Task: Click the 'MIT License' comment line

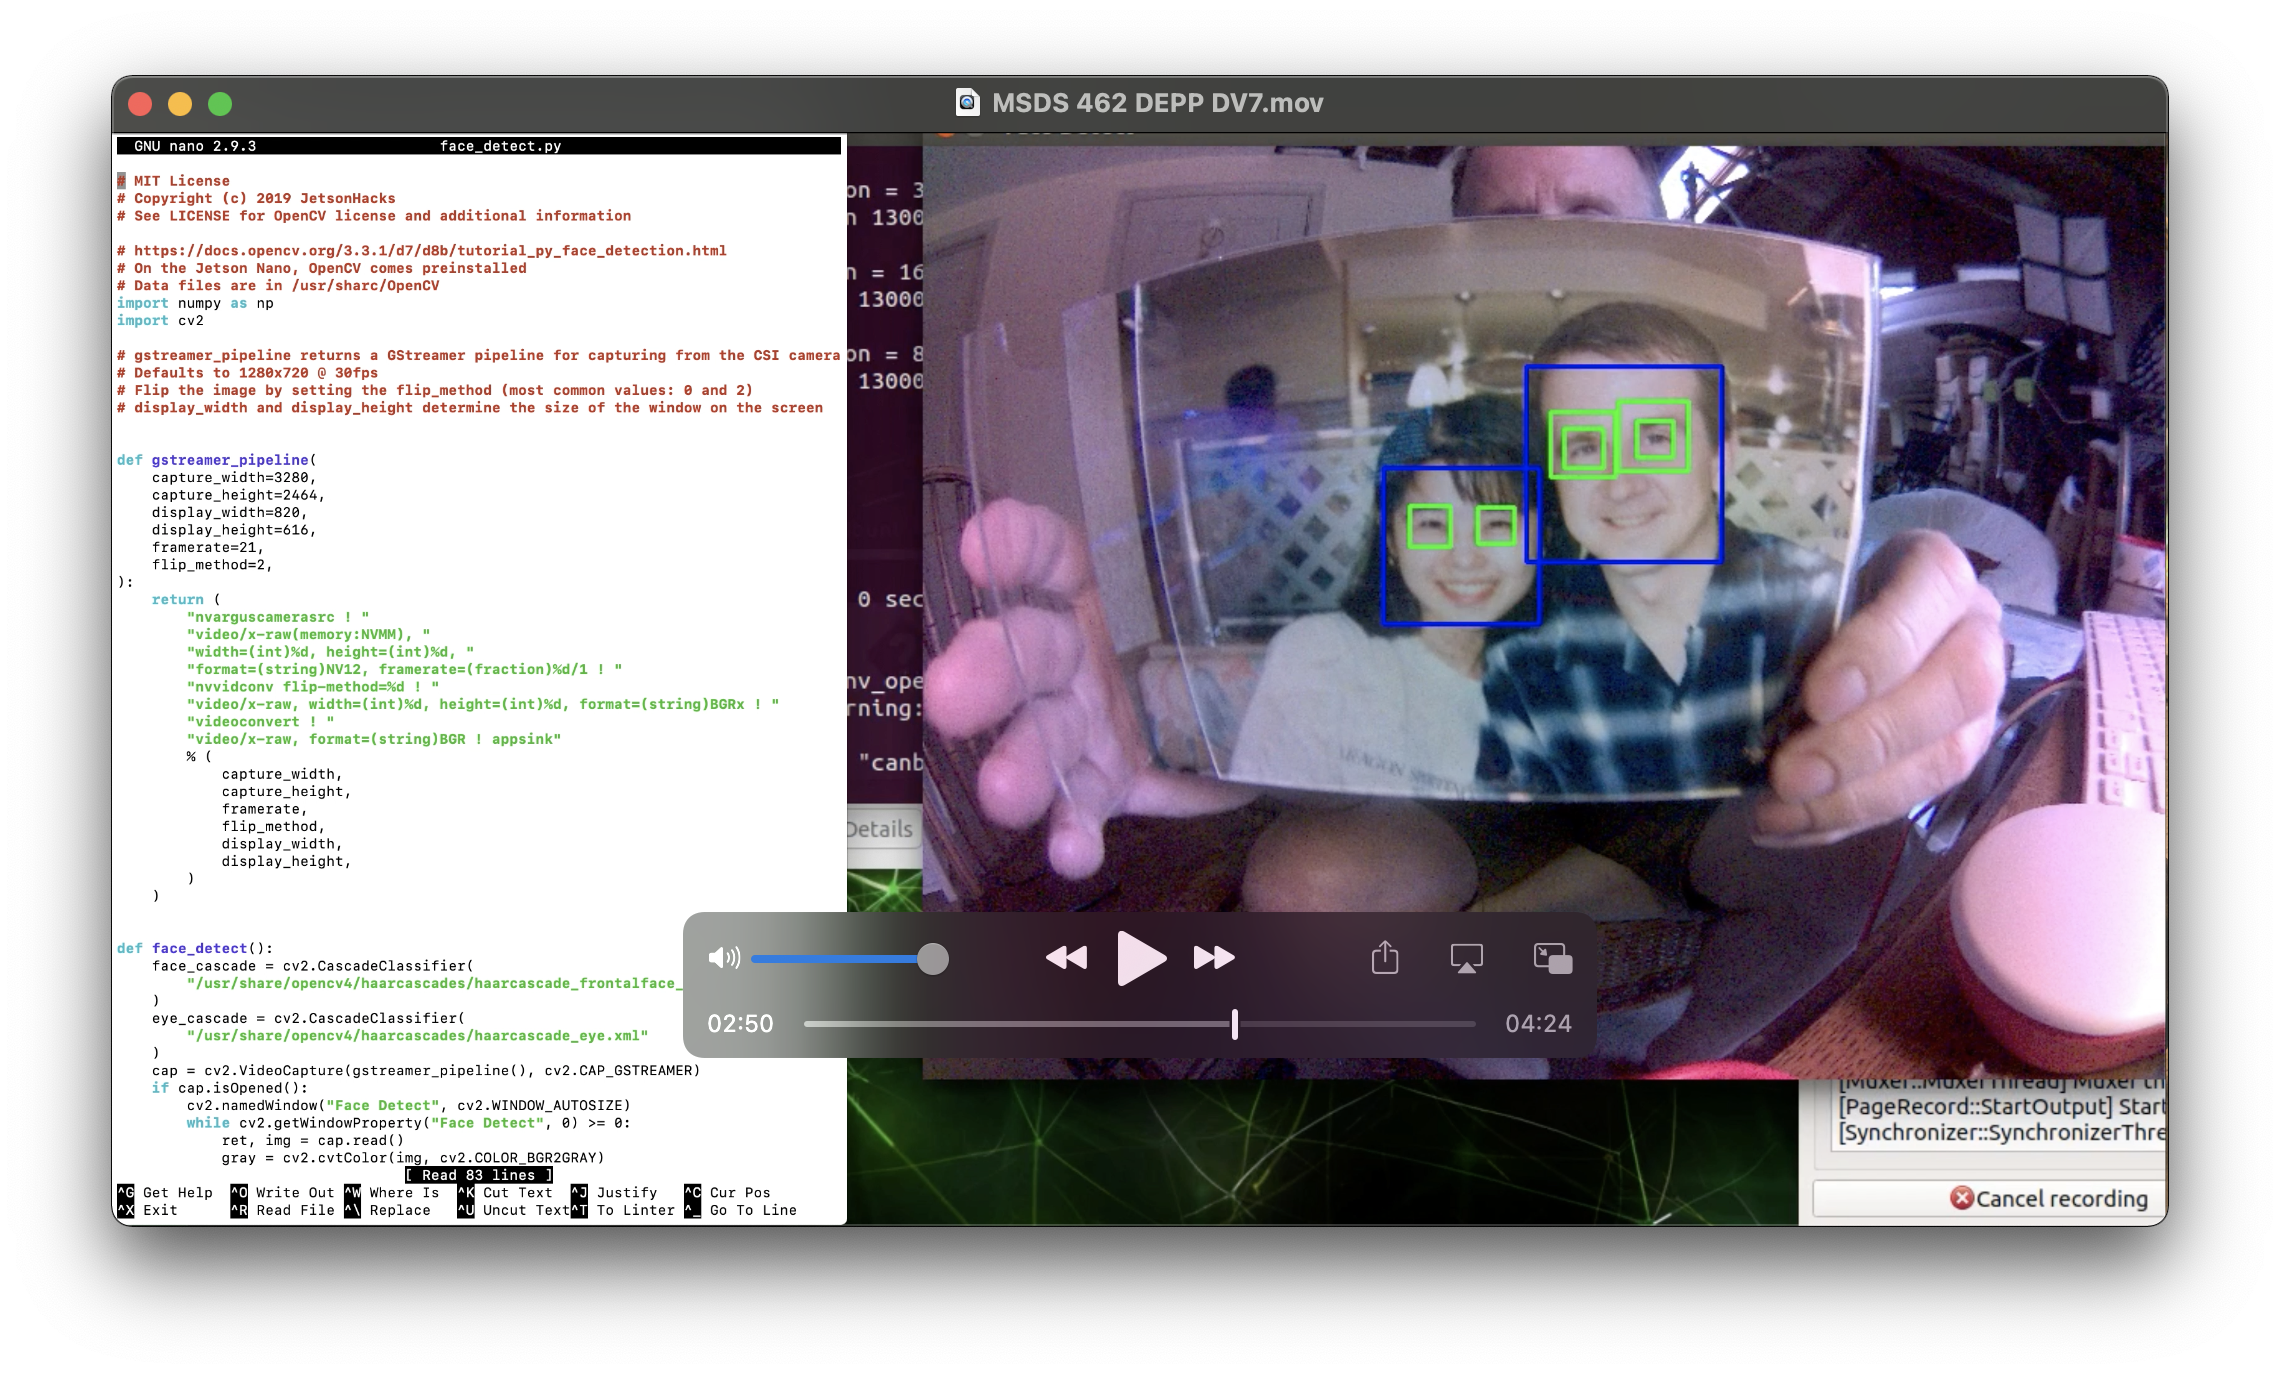Action: (174, 181)
